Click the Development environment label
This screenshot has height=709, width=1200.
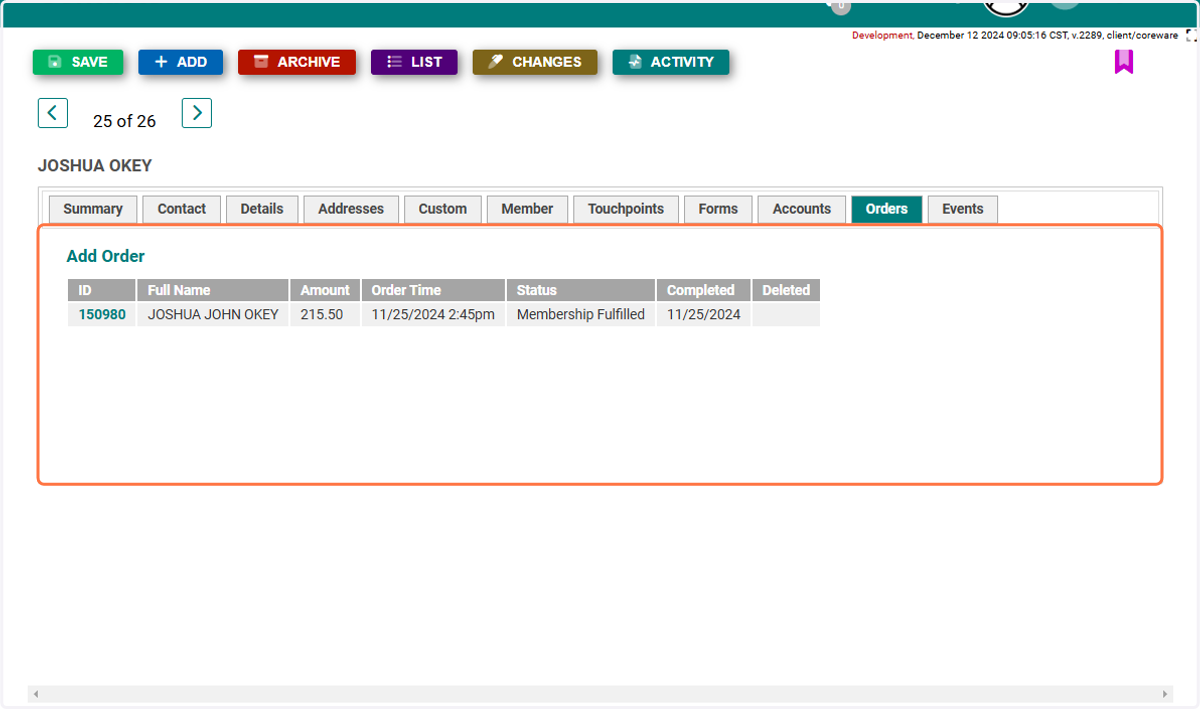pos(882,35)
